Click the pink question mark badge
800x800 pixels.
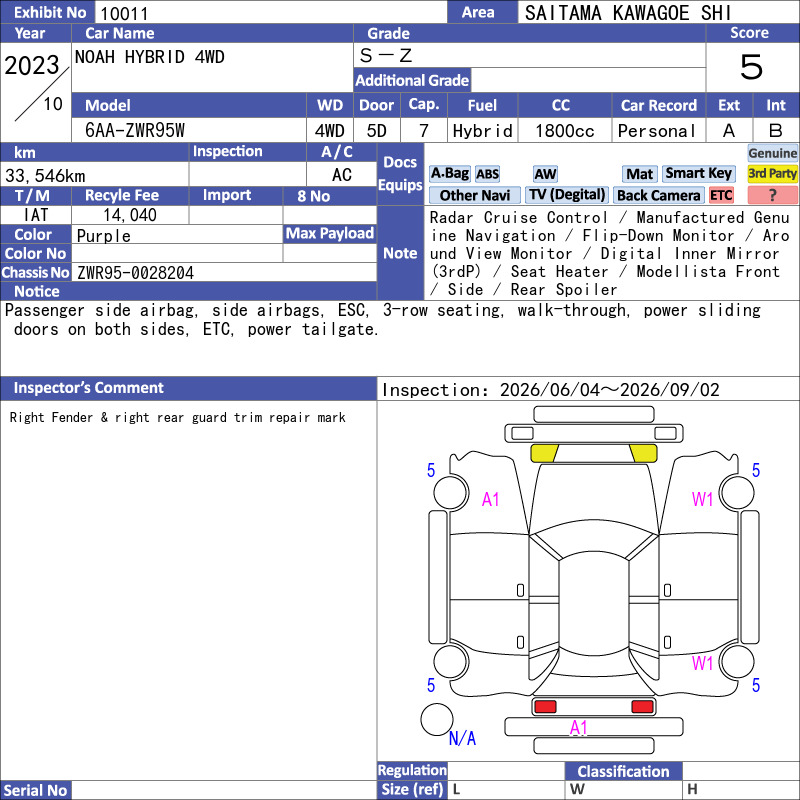(x=772, y=195)
